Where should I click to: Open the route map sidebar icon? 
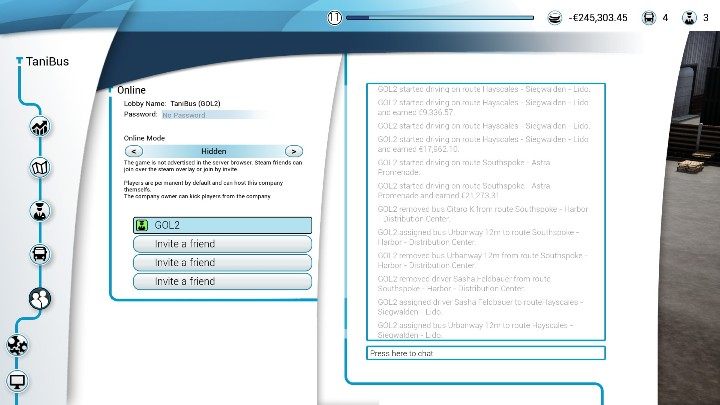point(42,167)
